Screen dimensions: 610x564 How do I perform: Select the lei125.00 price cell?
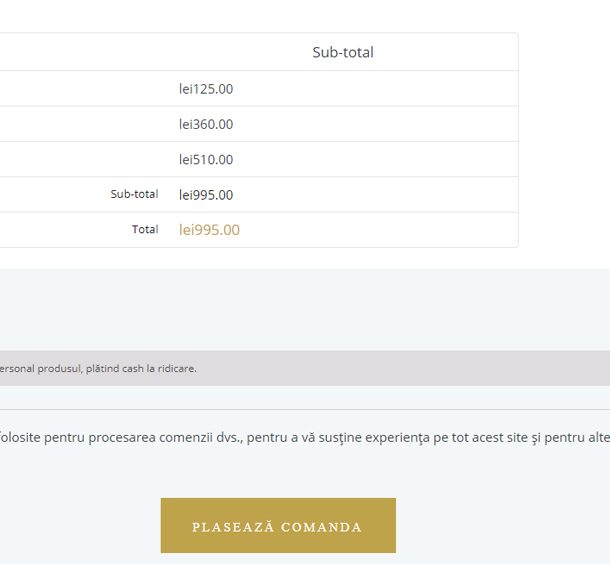click(x=206, y=89)
